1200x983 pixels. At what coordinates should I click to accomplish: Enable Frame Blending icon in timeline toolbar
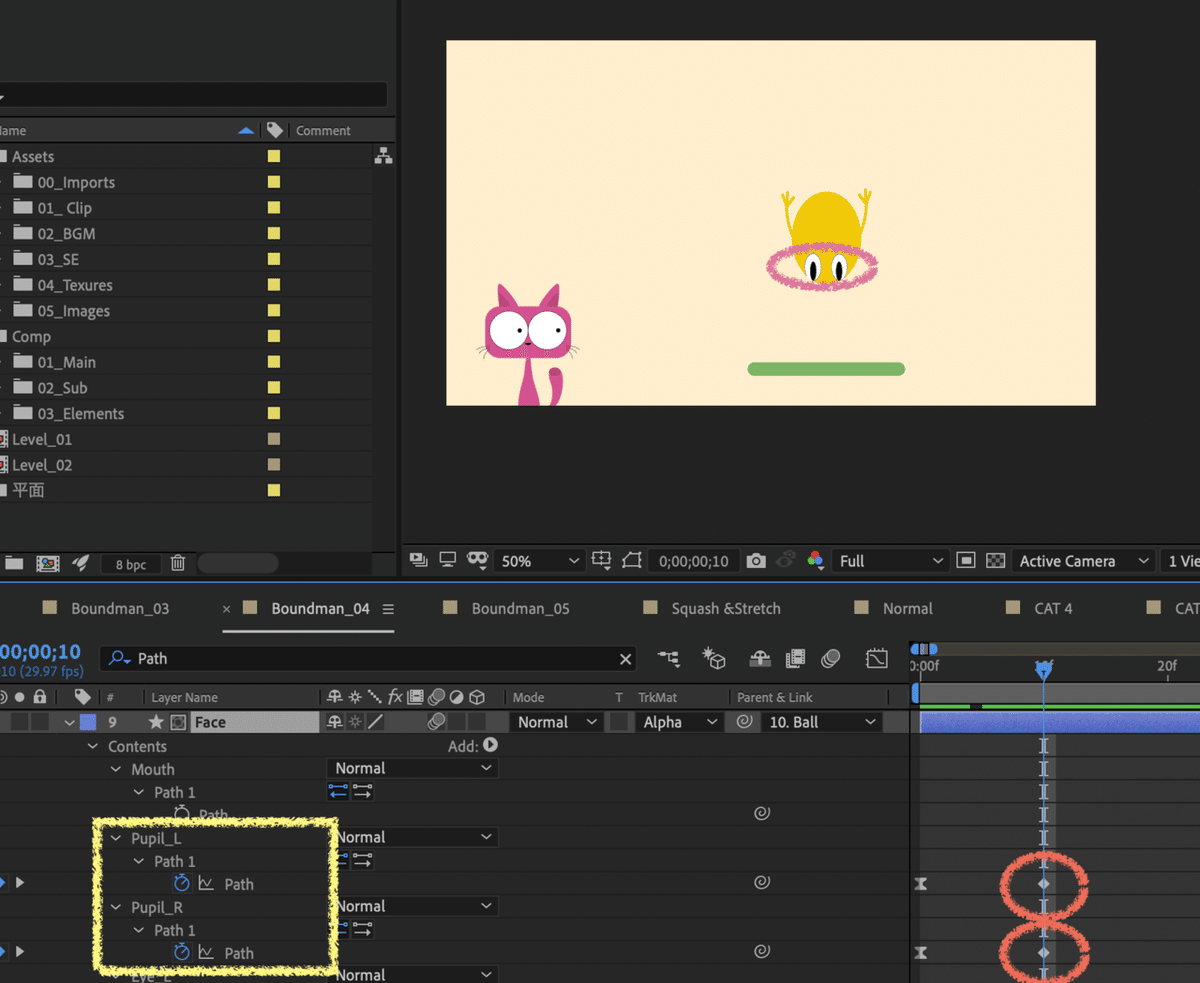[796, 658]
